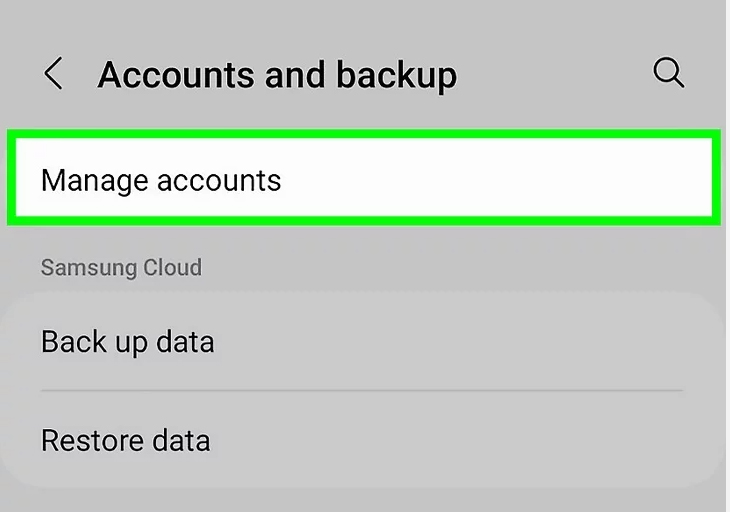730x512 pixels.
Task: Click the divider above Restore data
Action: (x=362, y=391)
